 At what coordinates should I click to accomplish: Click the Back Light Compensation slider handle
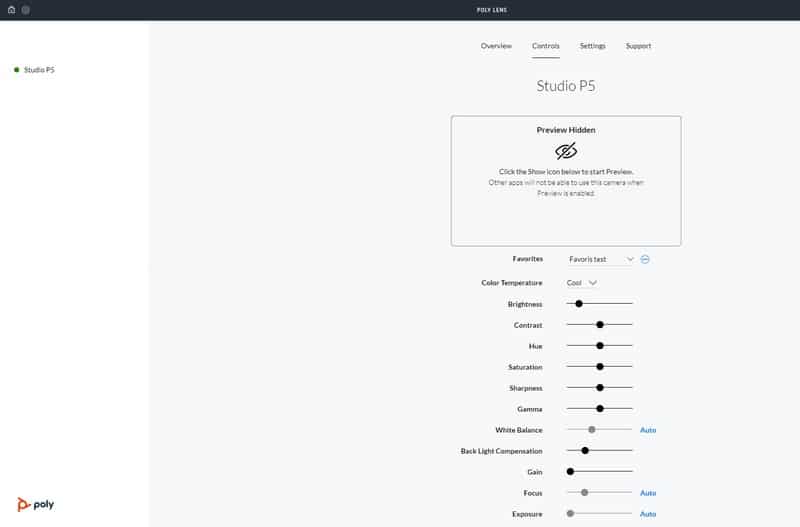point(585,450)
